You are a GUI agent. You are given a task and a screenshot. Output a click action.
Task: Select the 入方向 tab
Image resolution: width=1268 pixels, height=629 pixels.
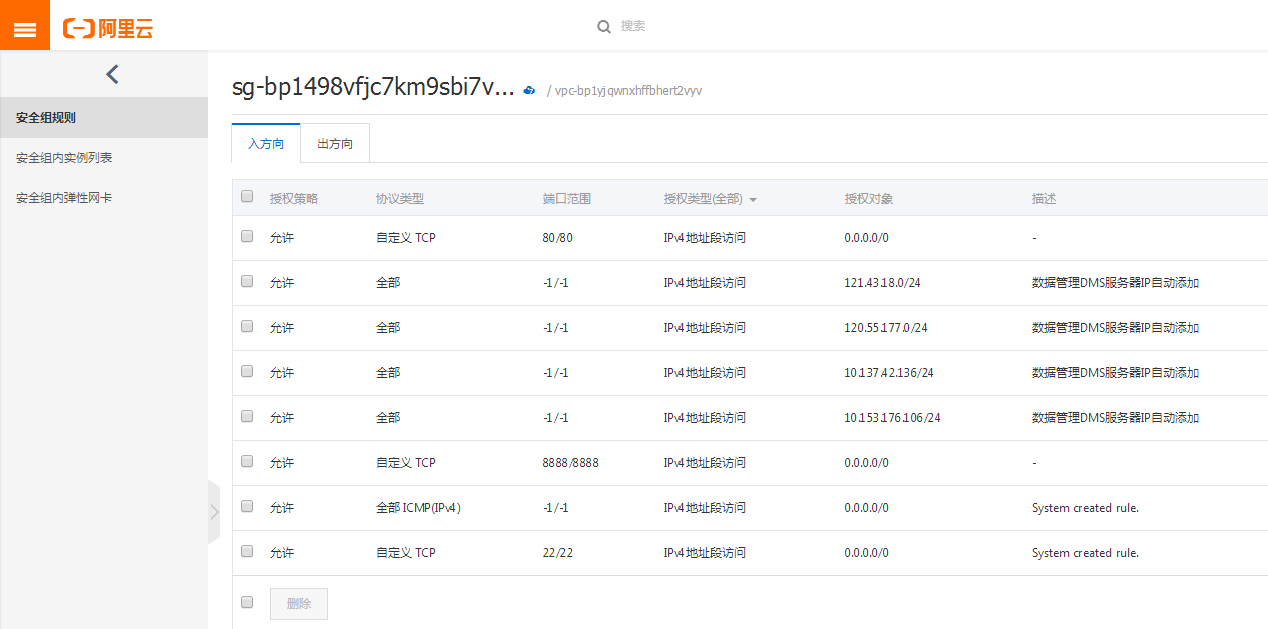tap(266, 144)
